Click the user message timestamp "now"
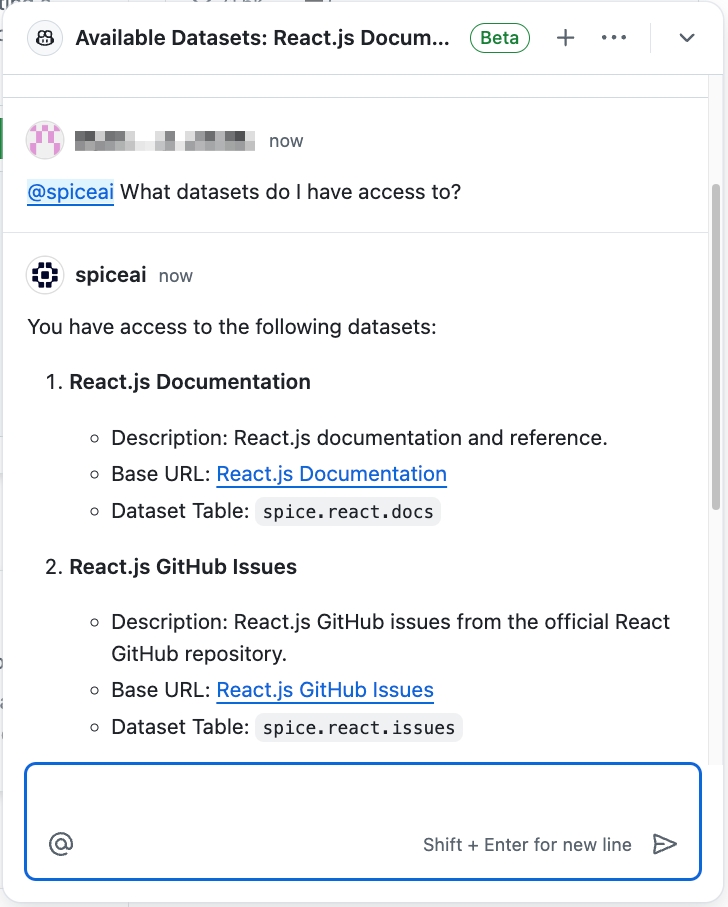 286,141
